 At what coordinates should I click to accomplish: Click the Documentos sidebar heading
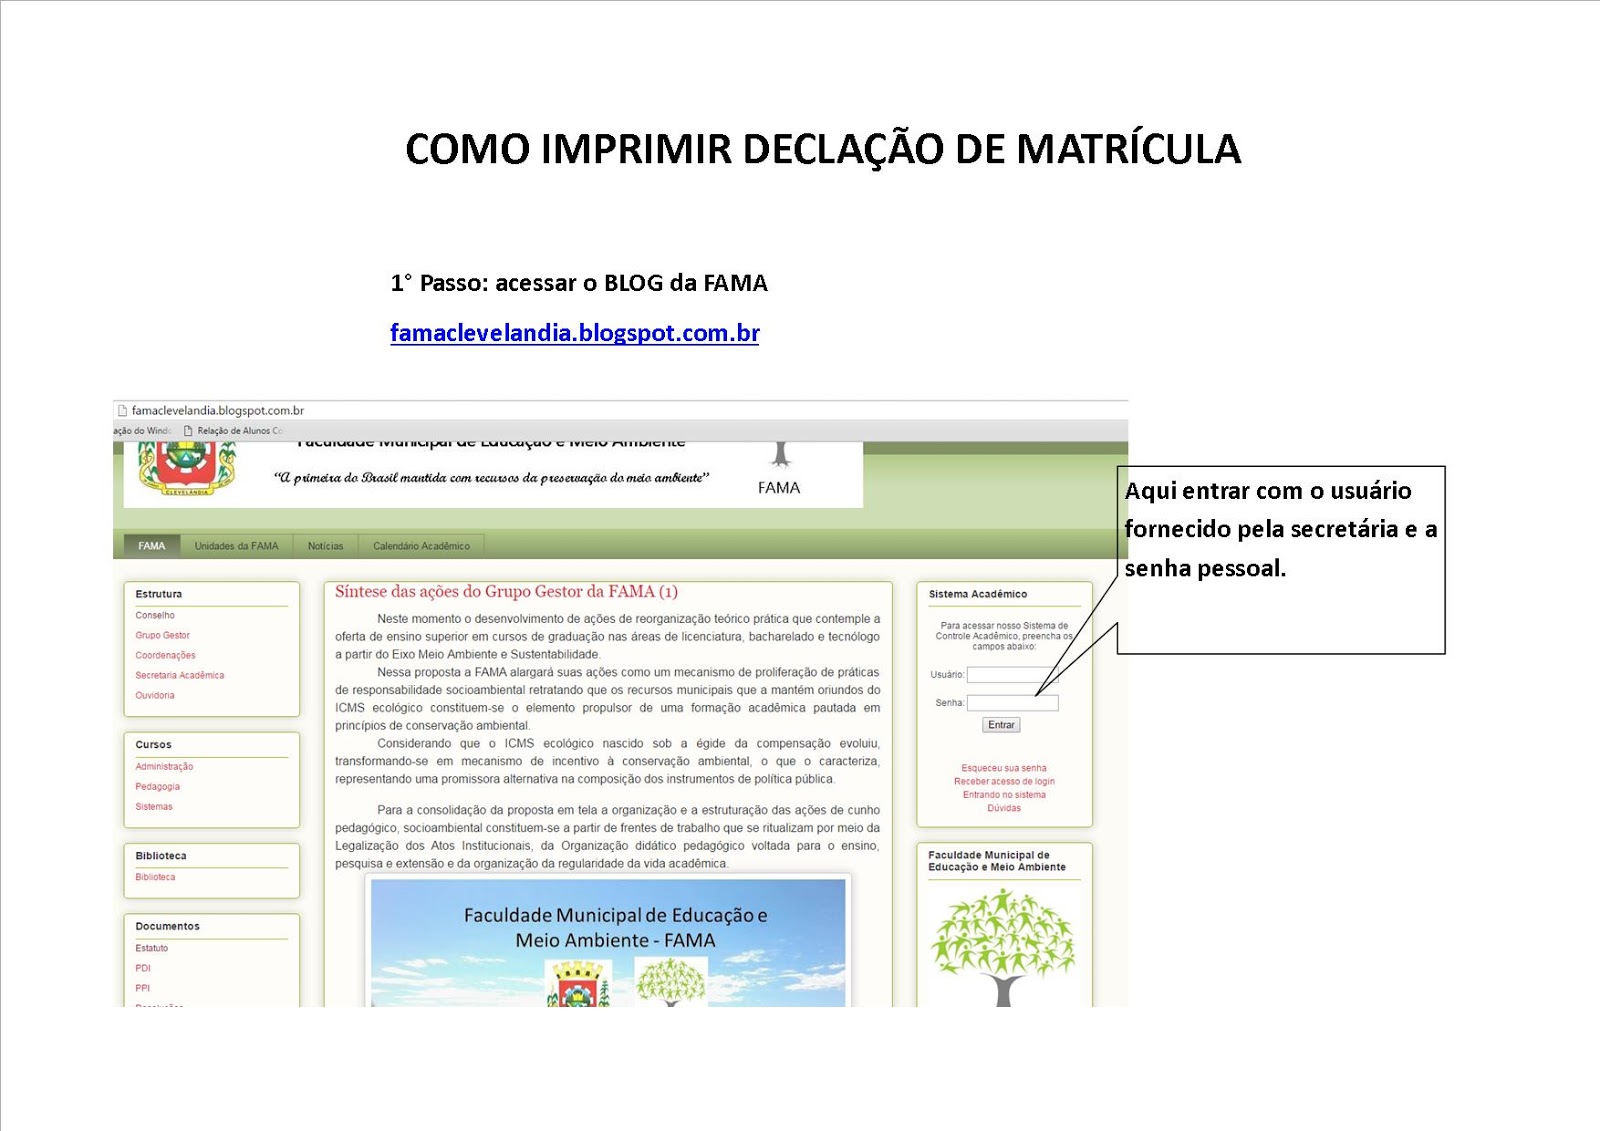pos(168,926)
